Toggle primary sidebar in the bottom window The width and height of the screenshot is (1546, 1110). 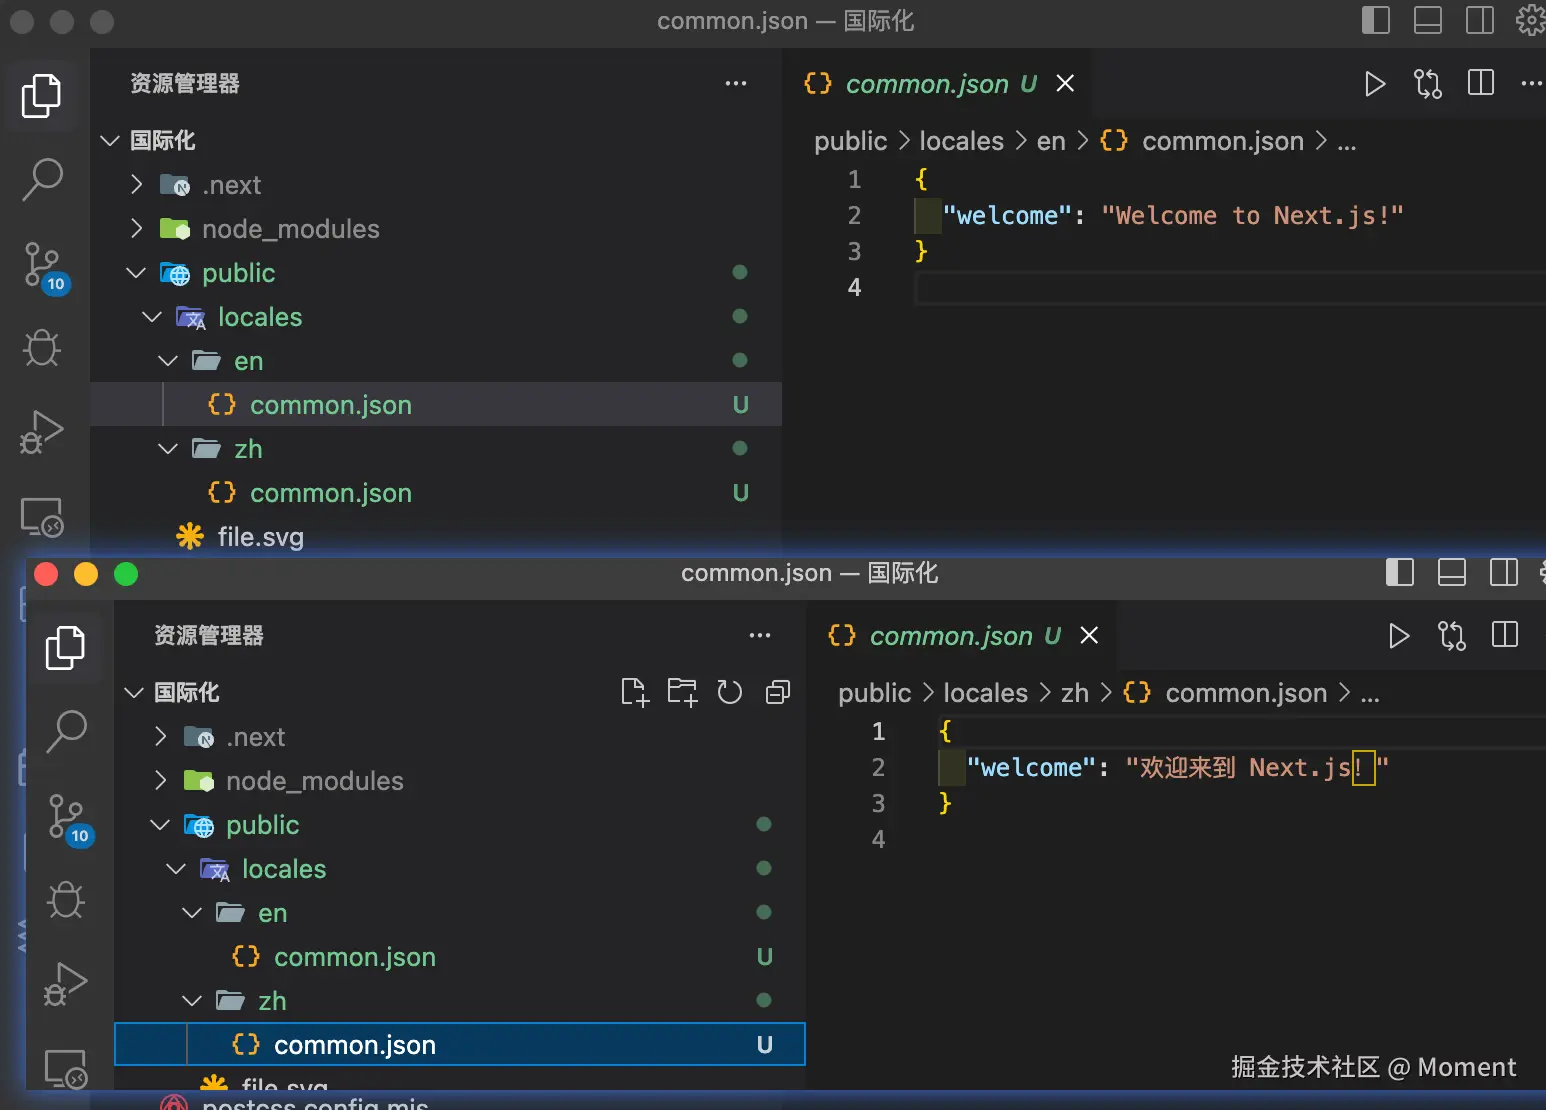[x=1400, y=572]
